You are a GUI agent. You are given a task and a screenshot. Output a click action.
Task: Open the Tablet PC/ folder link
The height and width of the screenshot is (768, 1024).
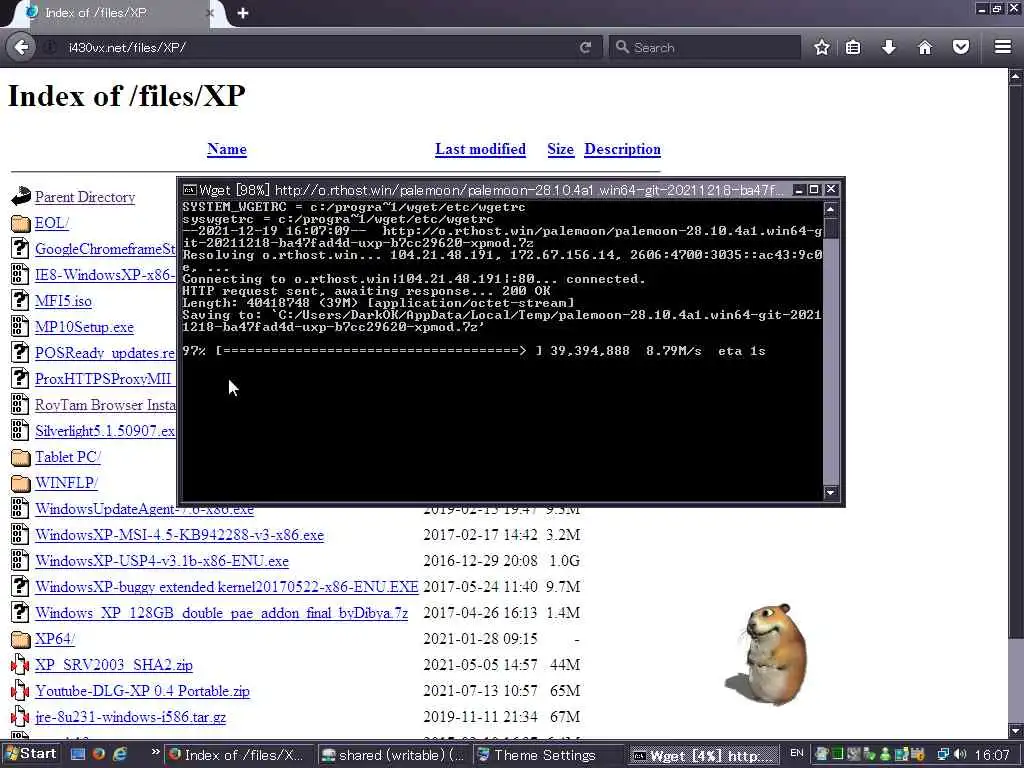68,457
